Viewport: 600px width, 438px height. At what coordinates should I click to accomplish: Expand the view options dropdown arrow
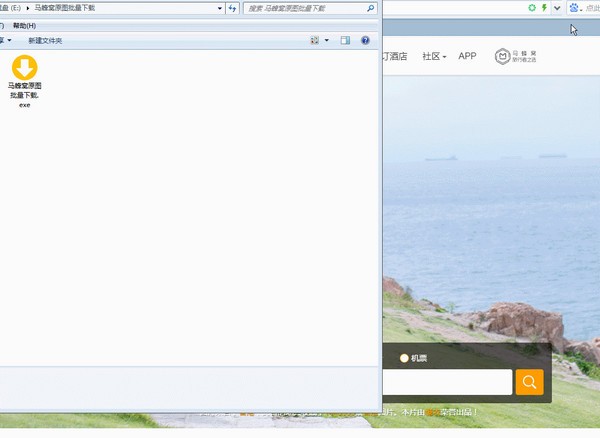click(x=326, y=41)
